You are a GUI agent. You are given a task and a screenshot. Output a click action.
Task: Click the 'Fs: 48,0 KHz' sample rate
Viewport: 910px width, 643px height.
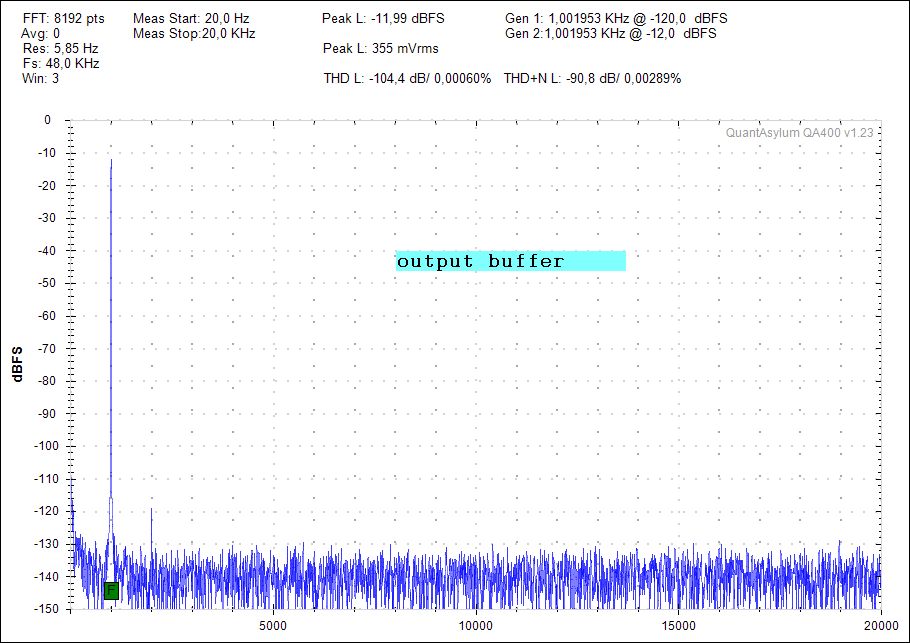point(61,64)
